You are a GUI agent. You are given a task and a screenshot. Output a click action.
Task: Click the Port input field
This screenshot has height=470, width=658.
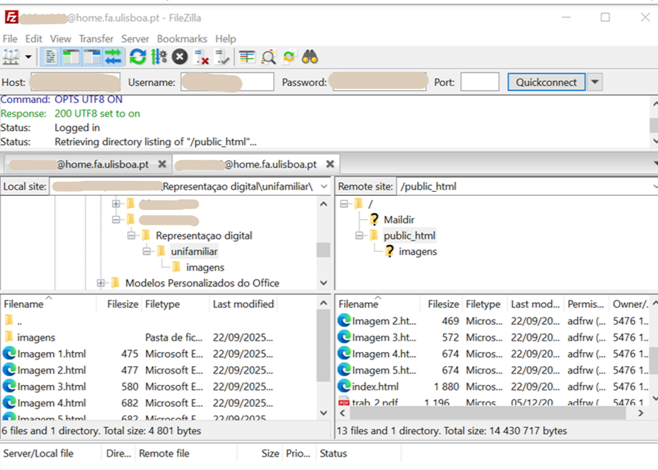(x=479, y=82)
